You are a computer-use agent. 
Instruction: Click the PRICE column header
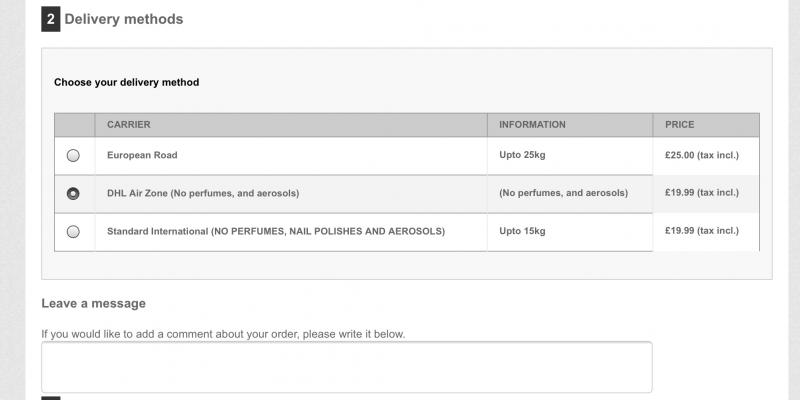(x=679, y=125)
